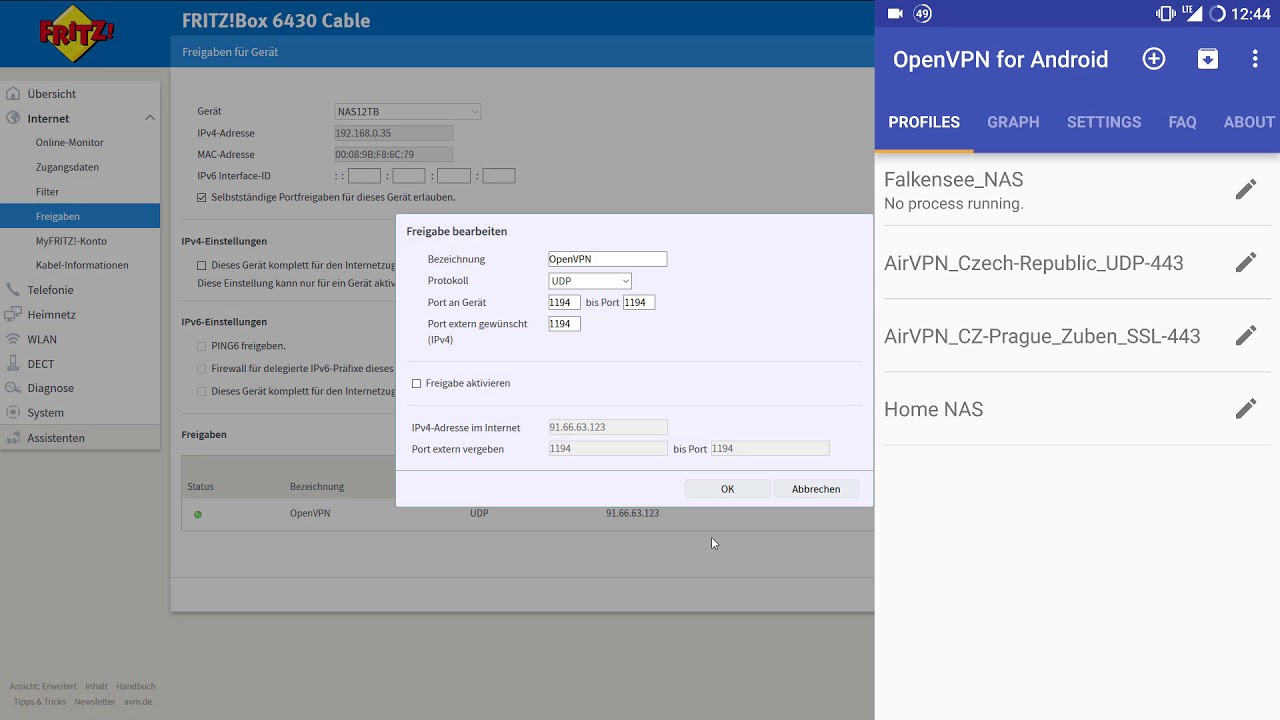Image resolution: width=1280 pixels, height=720 pixels.
Task: Tap the Home NAS profile name
Action: pos(934,409)
